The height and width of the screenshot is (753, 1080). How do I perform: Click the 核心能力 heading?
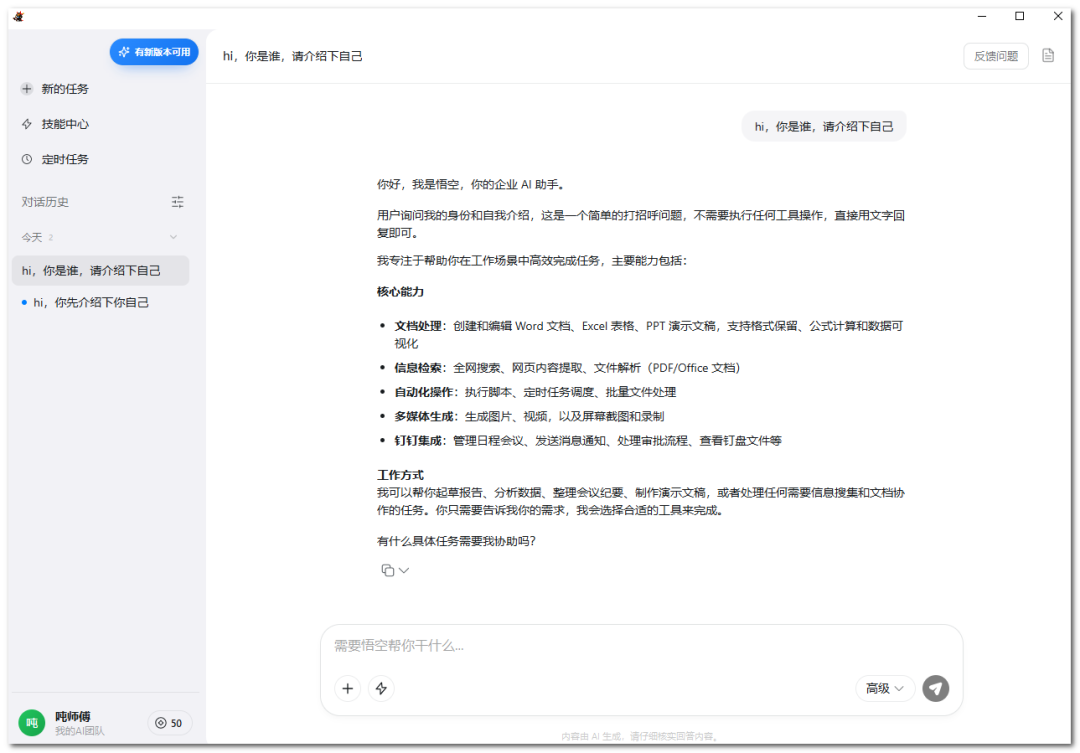click(x=400, y=292)
